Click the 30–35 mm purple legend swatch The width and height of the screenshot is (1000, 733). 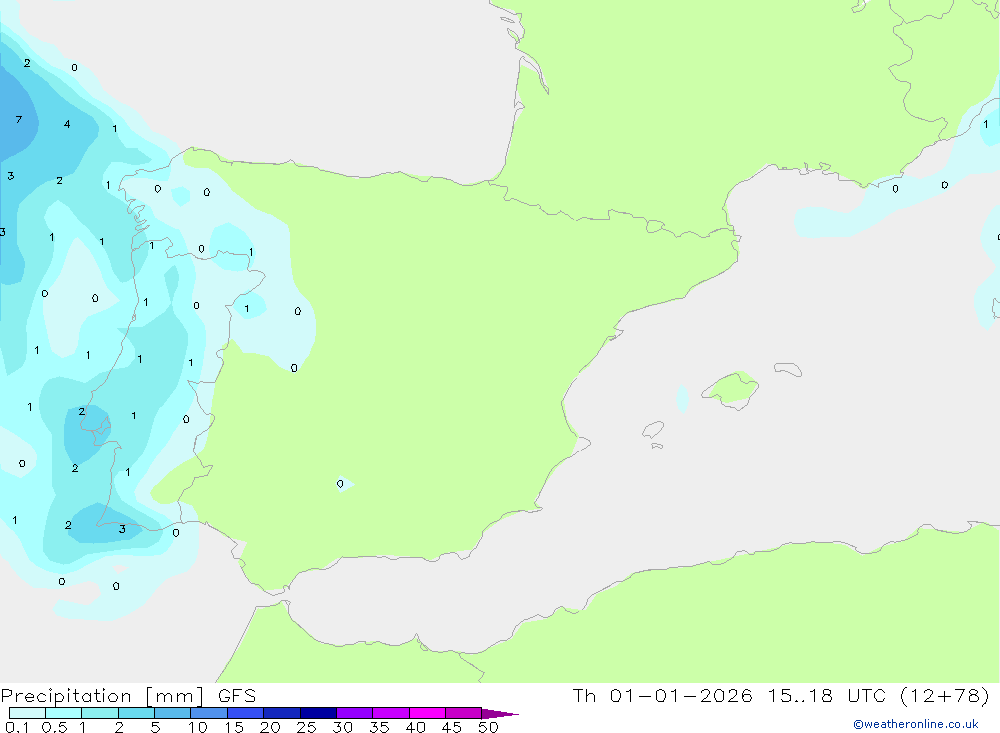(355, 713)
